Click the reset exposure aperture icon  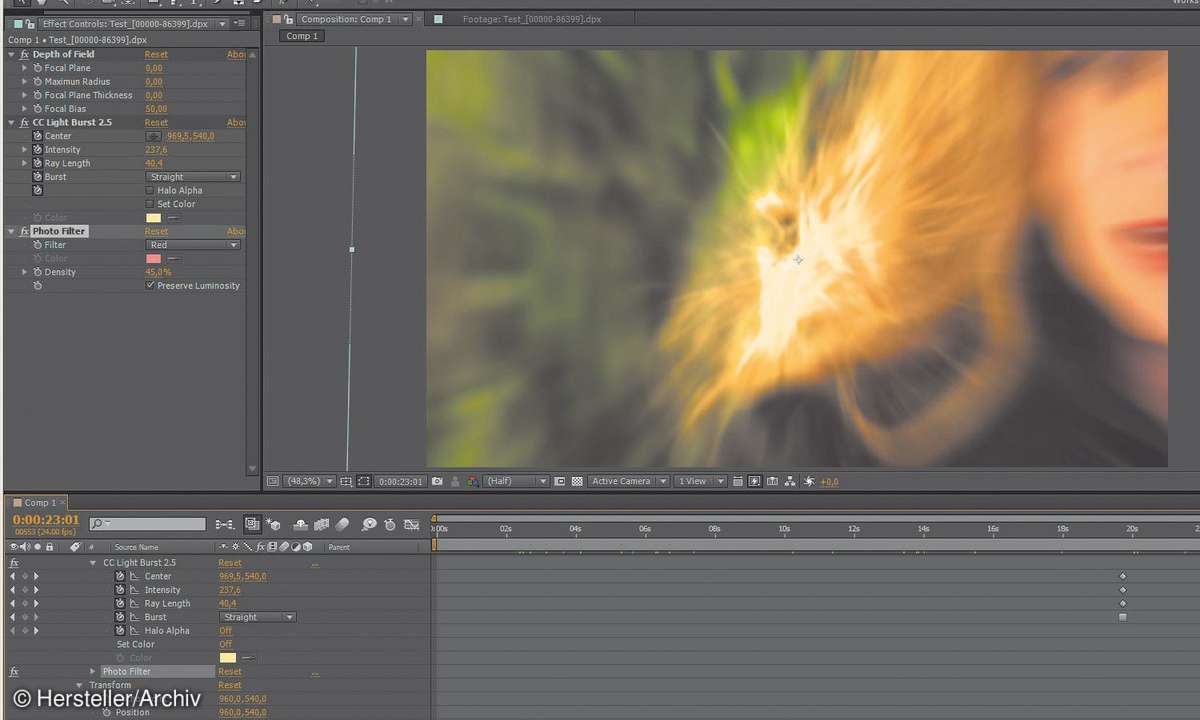click(x=809, y=481)
